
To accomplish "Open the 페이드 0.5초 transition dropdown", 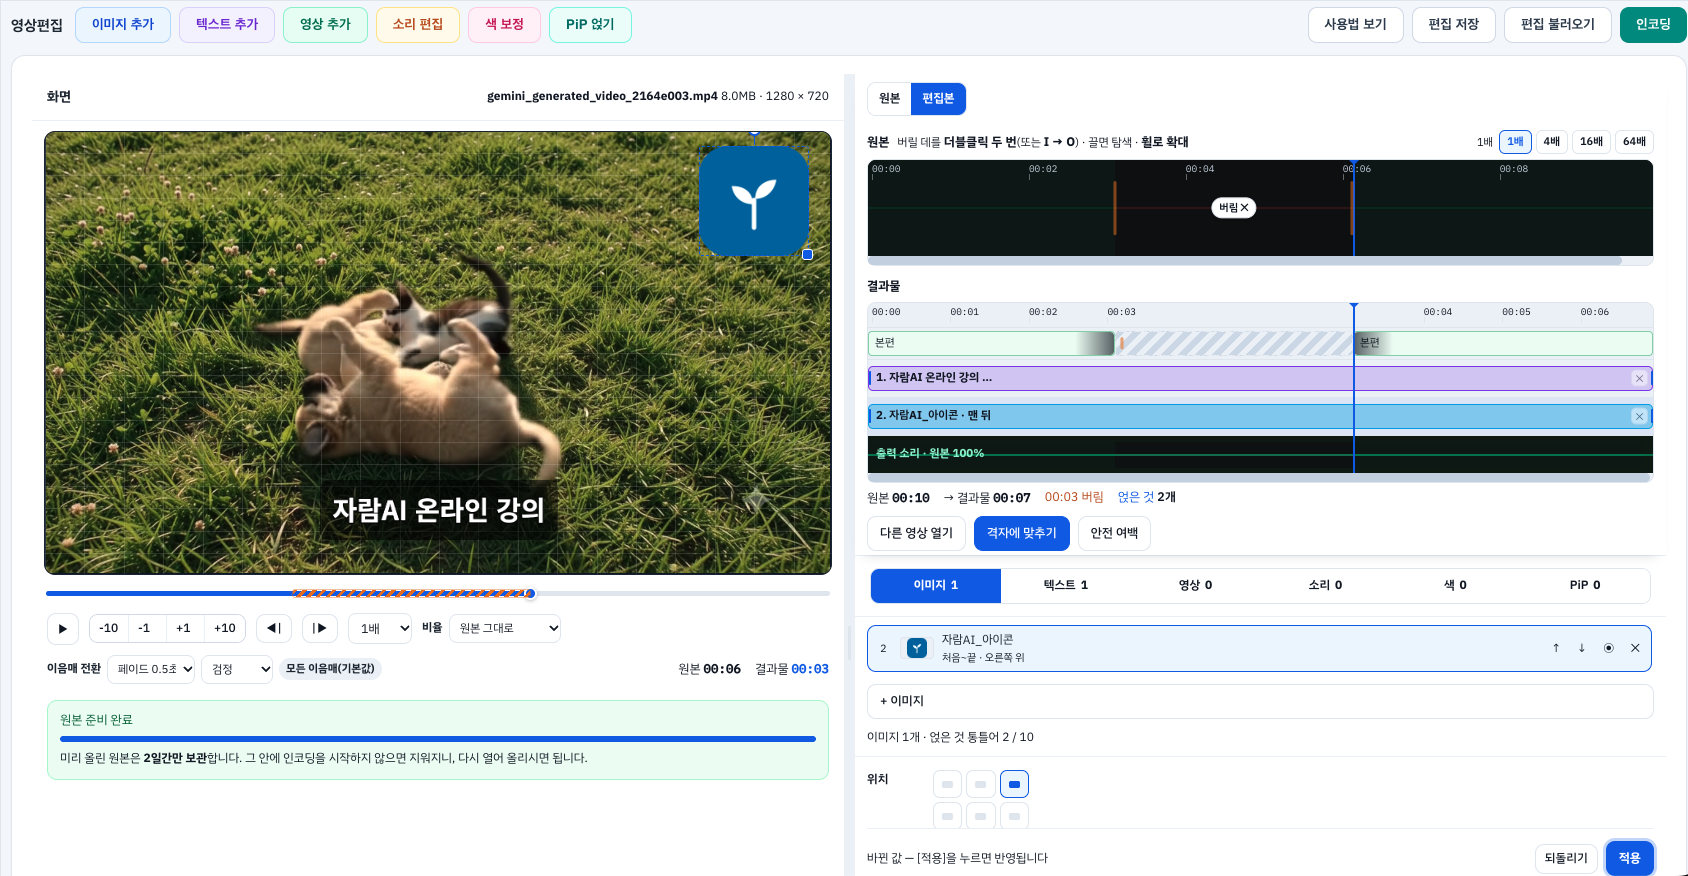I will (151, 669).
